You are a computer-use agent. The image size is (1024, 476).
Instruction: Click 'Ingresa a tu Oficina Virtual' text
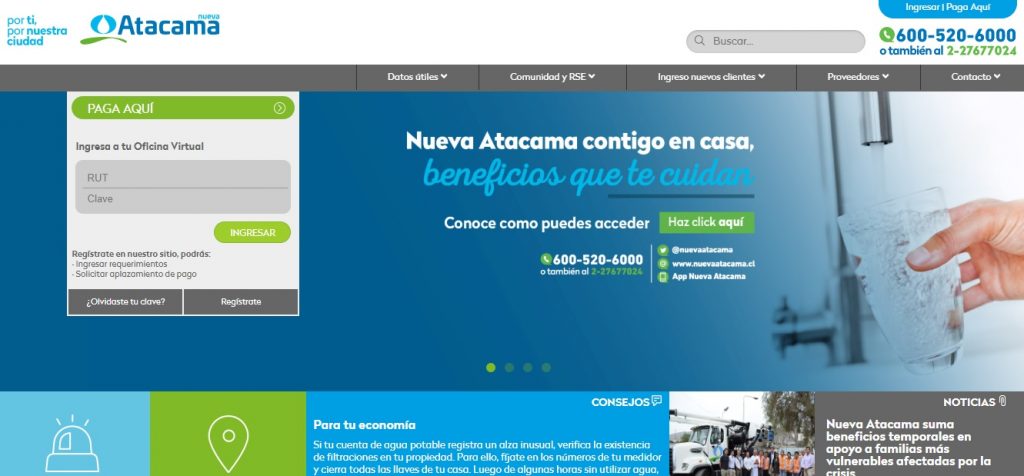point(140,147)
